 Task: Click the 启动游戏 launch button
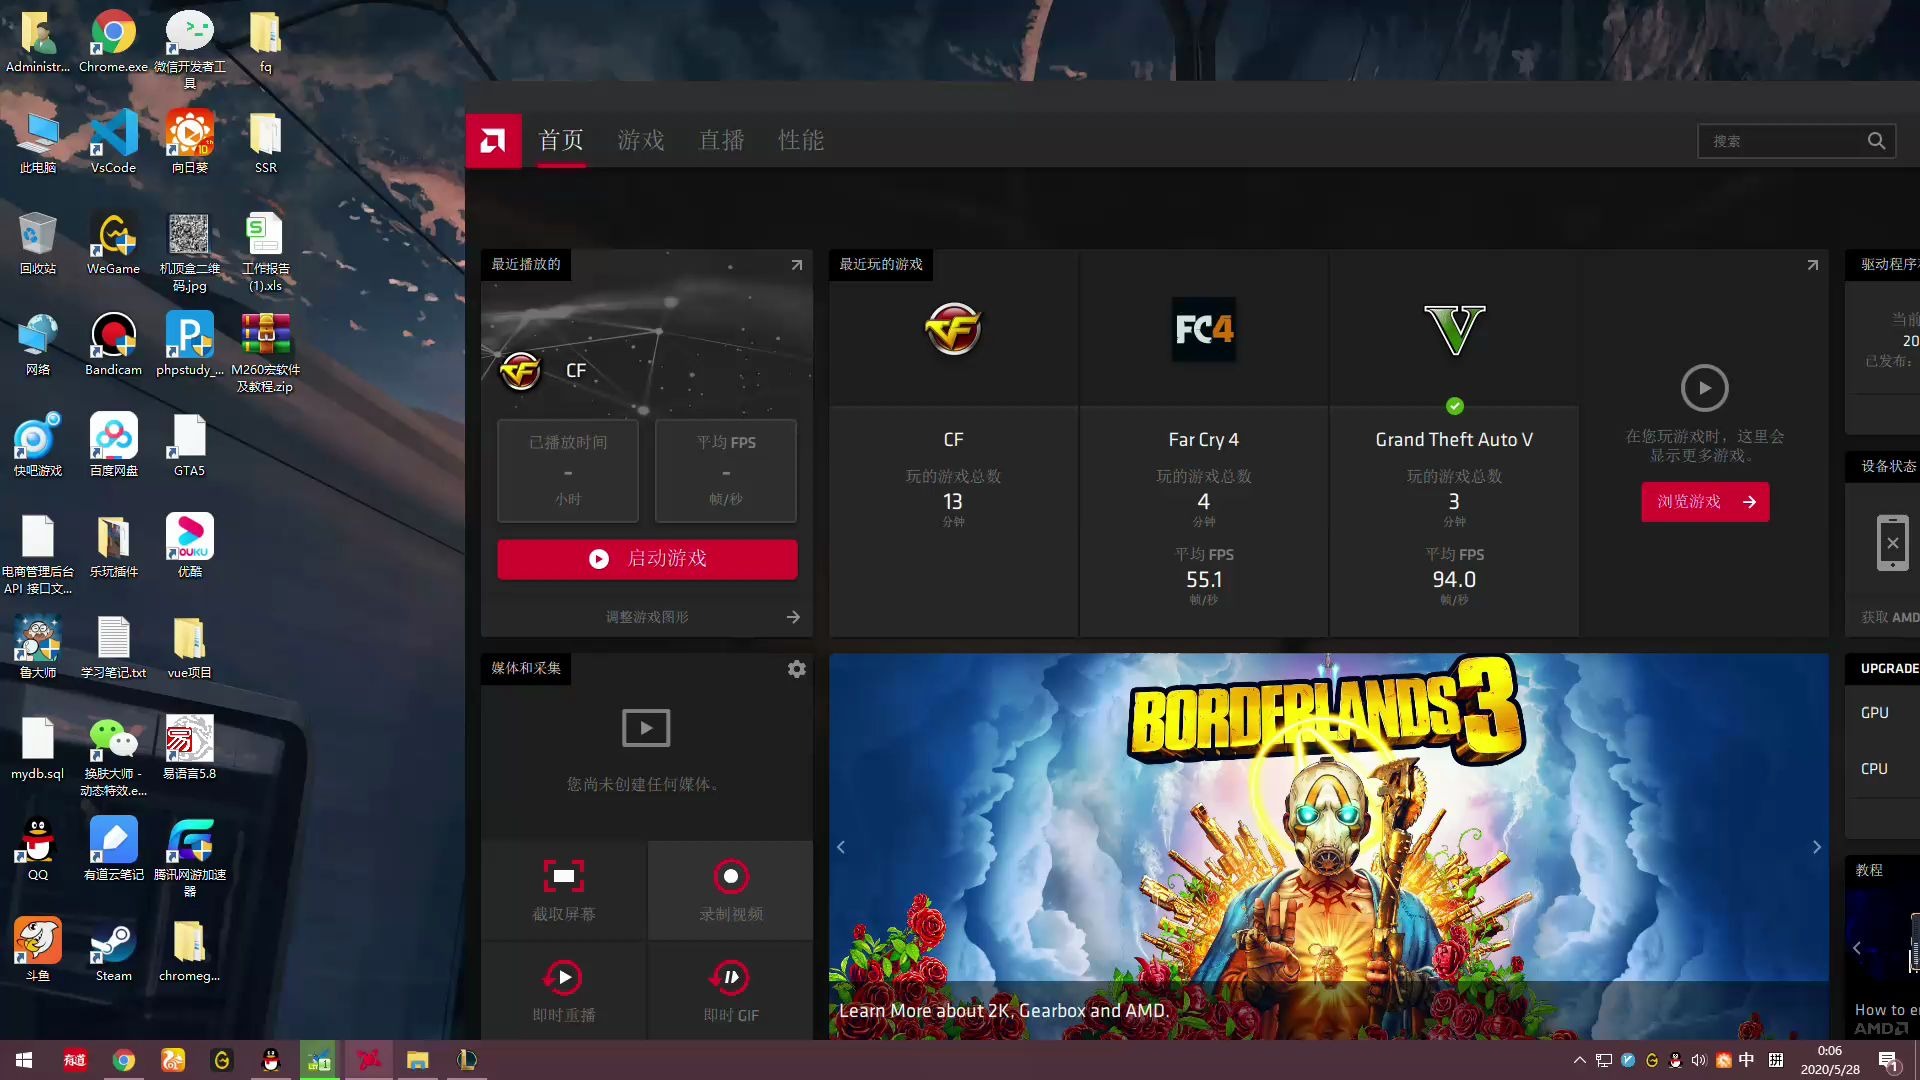647,559
